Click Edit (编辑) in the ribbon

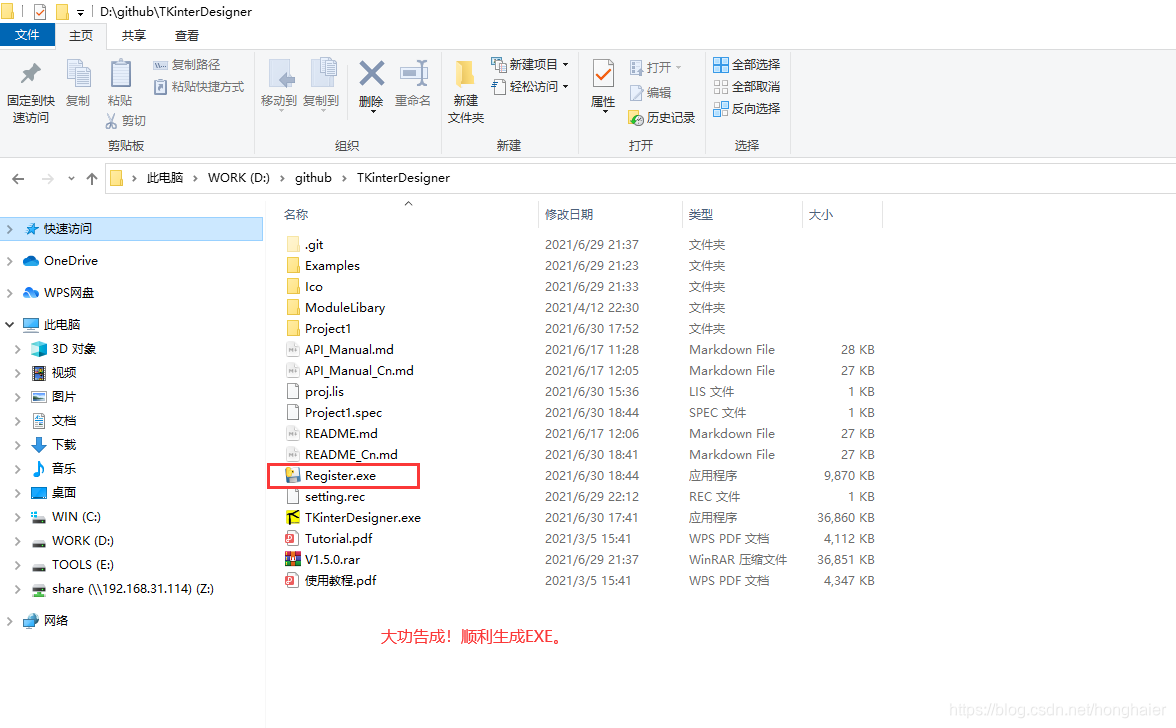coord(650,93)
